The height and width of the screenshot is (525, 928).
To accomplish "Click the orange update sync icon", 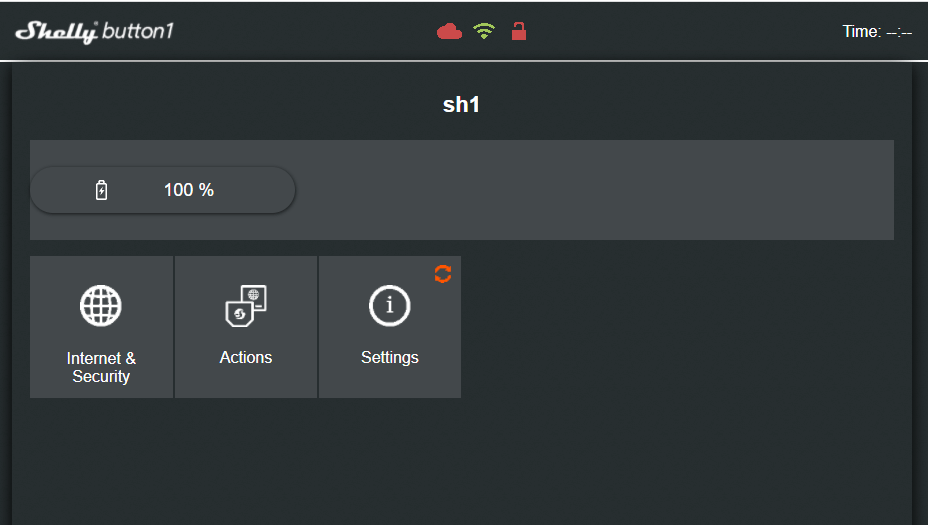I will tap(443, 273).
